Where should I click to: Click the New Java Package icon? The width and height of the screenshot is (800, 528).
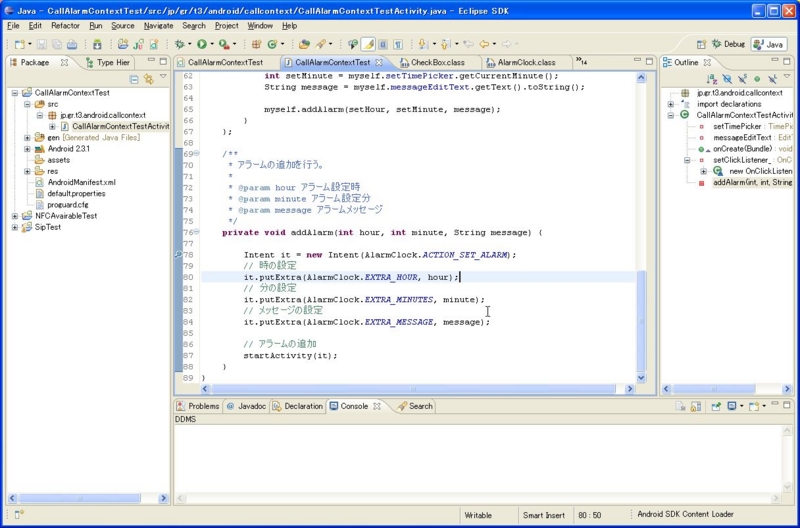(256, 44)
